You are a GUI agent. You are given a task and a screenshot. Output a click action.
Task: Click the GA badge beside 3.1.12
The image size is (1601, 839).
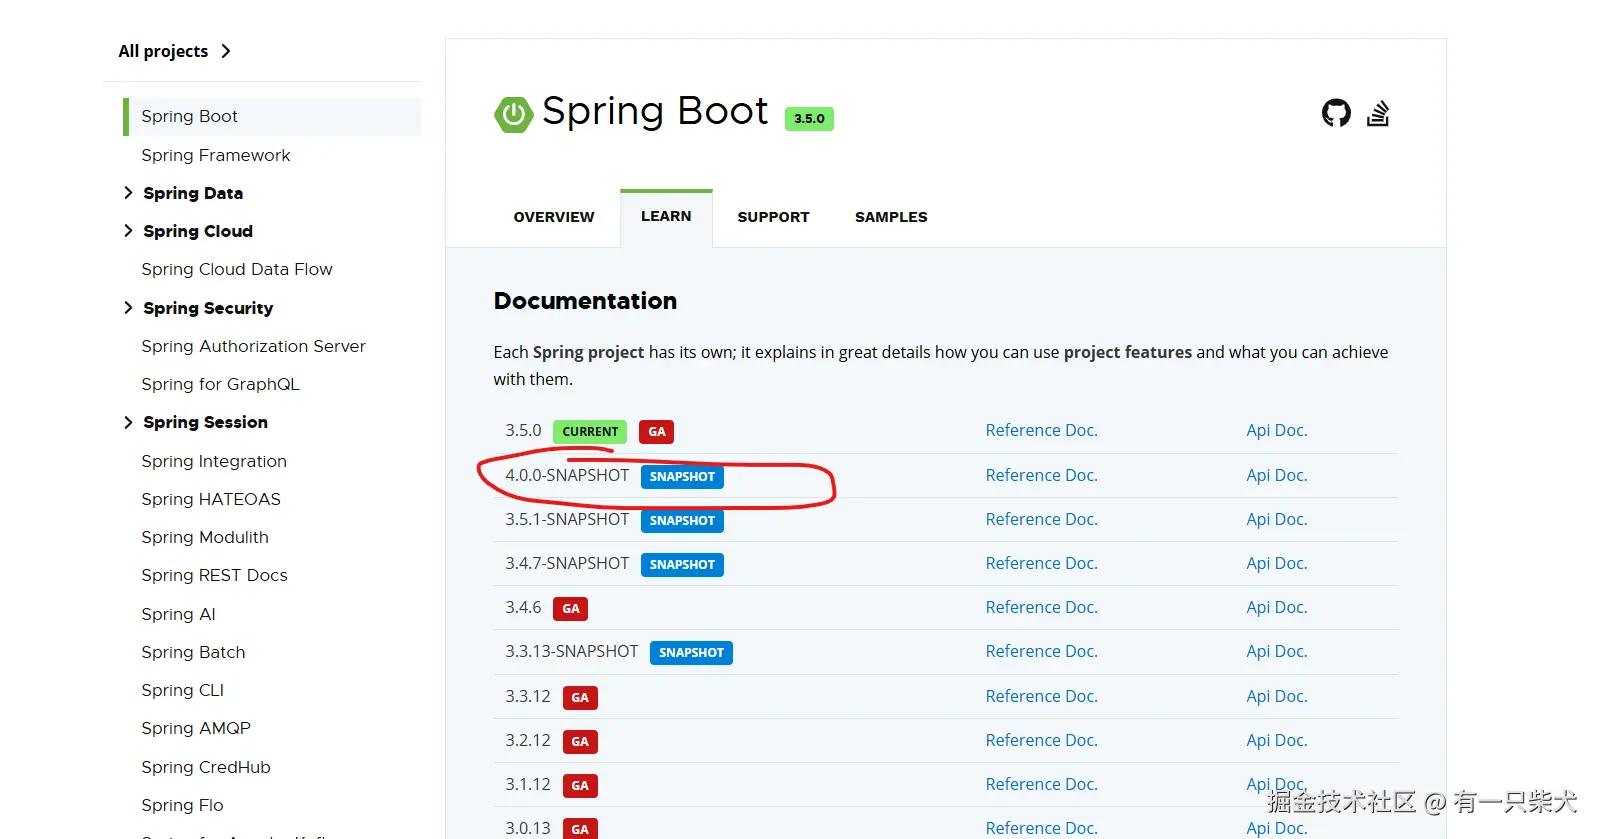click(580, 786)
